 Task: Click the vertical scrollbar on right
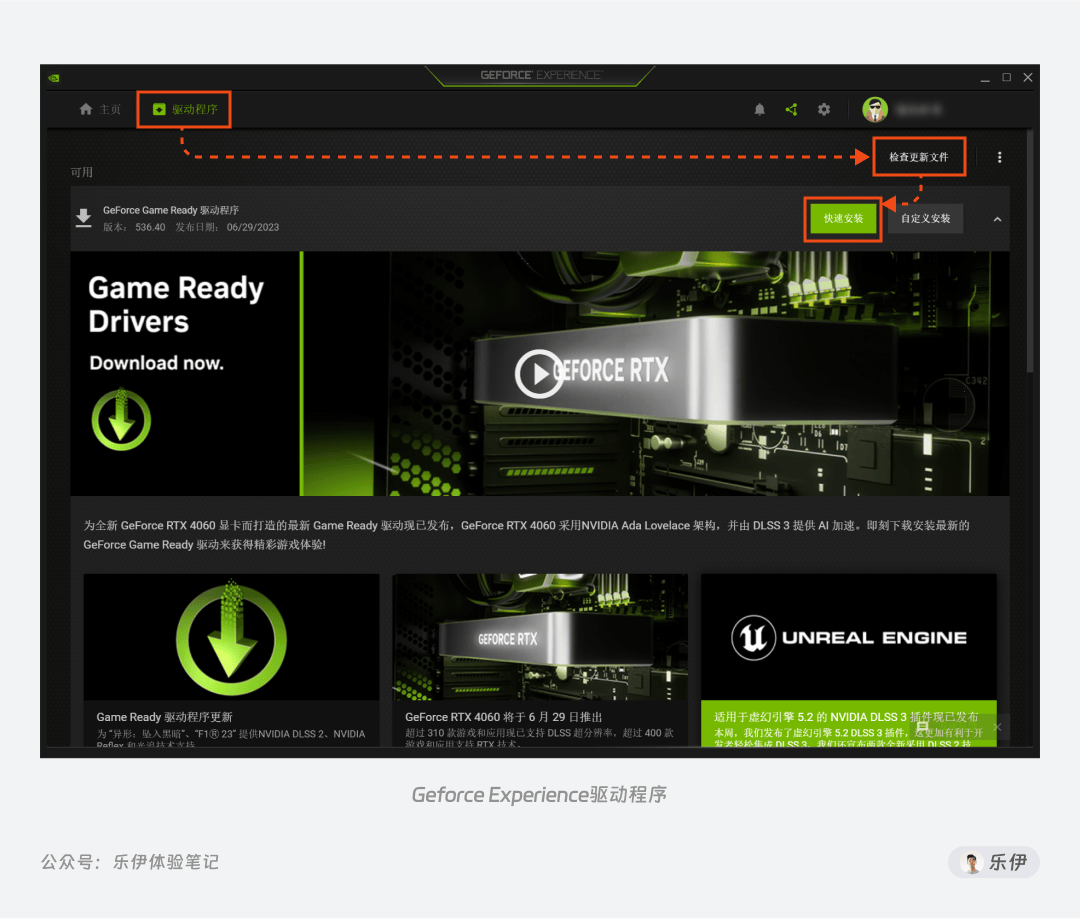point(1030,251)
